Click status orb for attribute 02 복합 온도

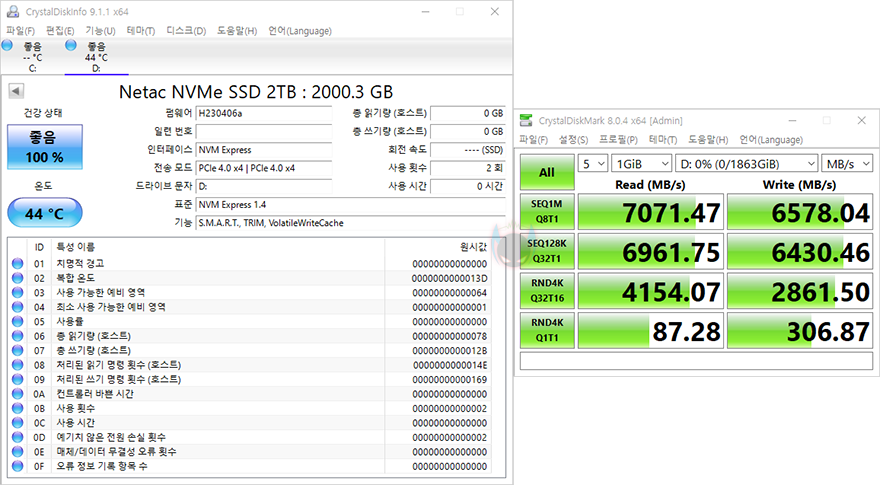coord(17,278)
